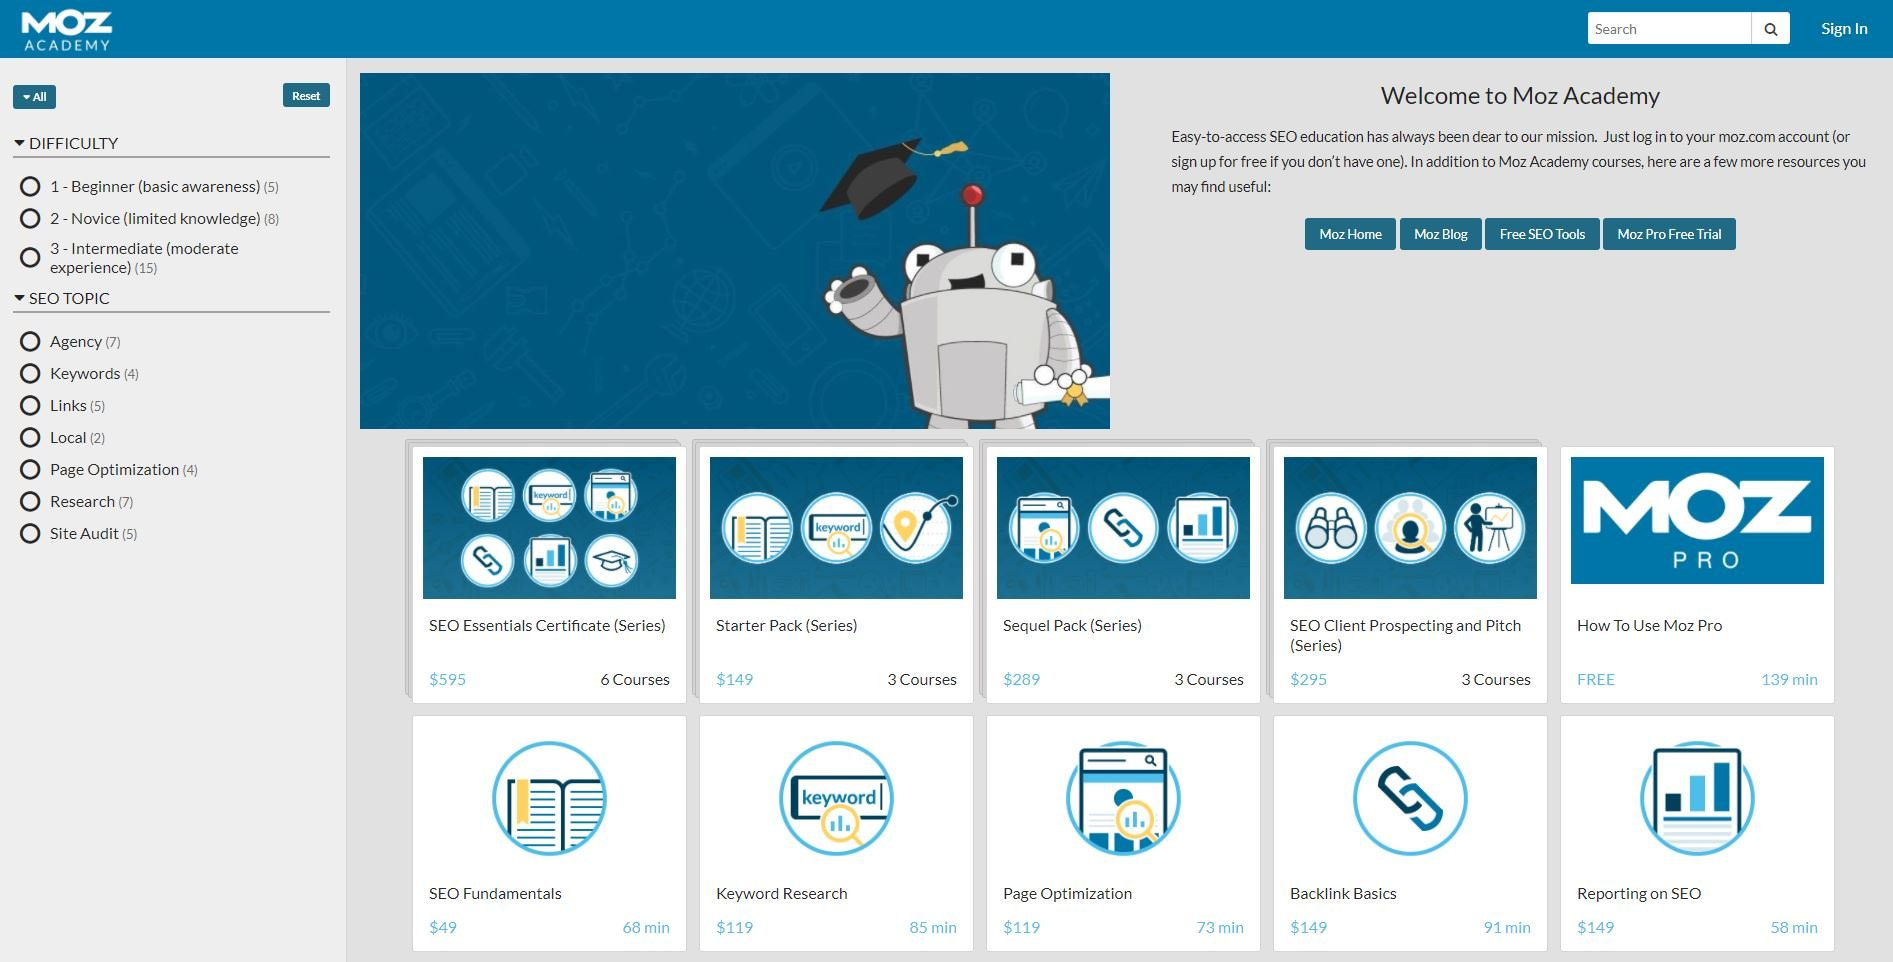This screenshot has width=1893, height=962.
Task: Click the 91 min duration text
Action: click(x=1507, y=928)
